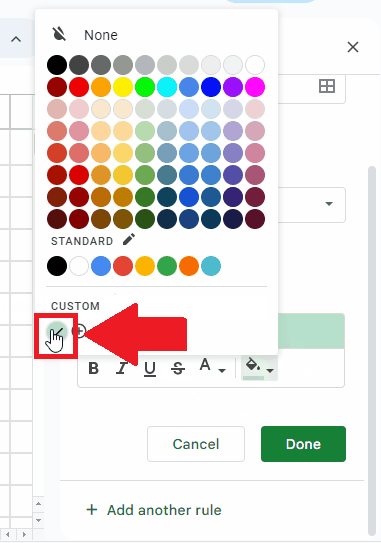Pick the bright yellow color swatch
The width and height of the screenshot is (381, 543).
tap(123, 87)
